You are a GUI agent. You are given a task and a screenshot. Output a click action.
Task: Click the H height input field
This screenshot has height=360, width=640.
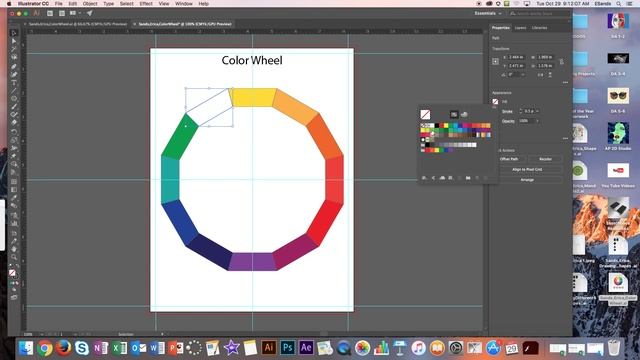[545, 66]
